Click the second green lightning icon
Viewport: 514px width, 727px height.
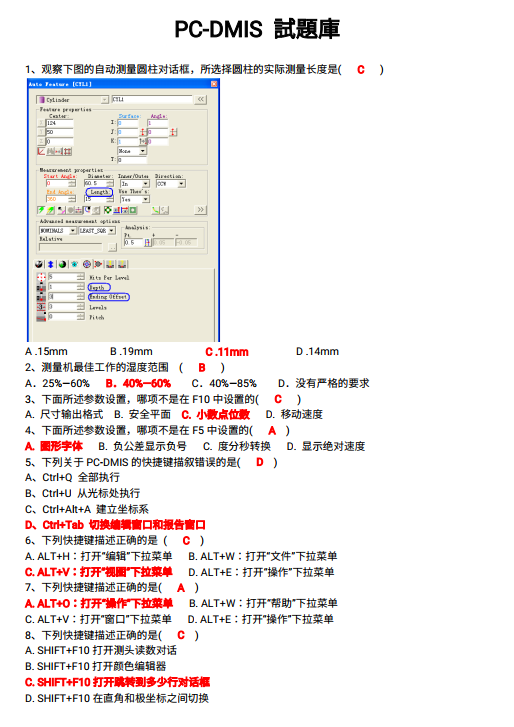pos(51,210)
